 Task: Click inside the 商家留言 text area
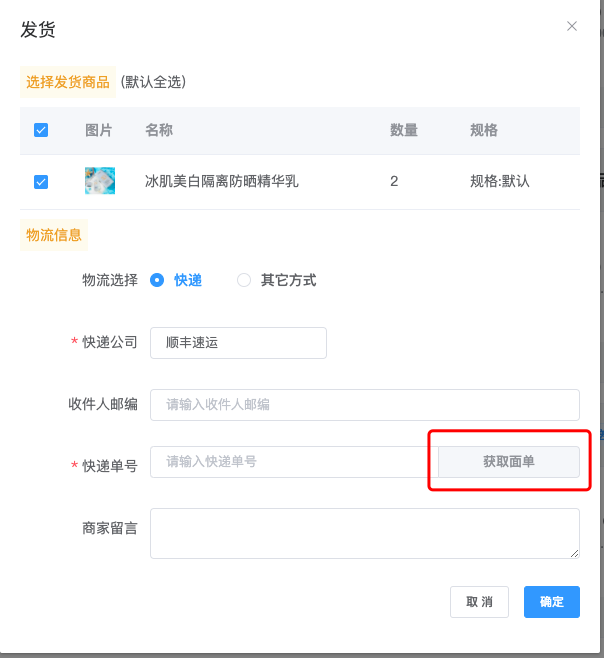[365, 533]
